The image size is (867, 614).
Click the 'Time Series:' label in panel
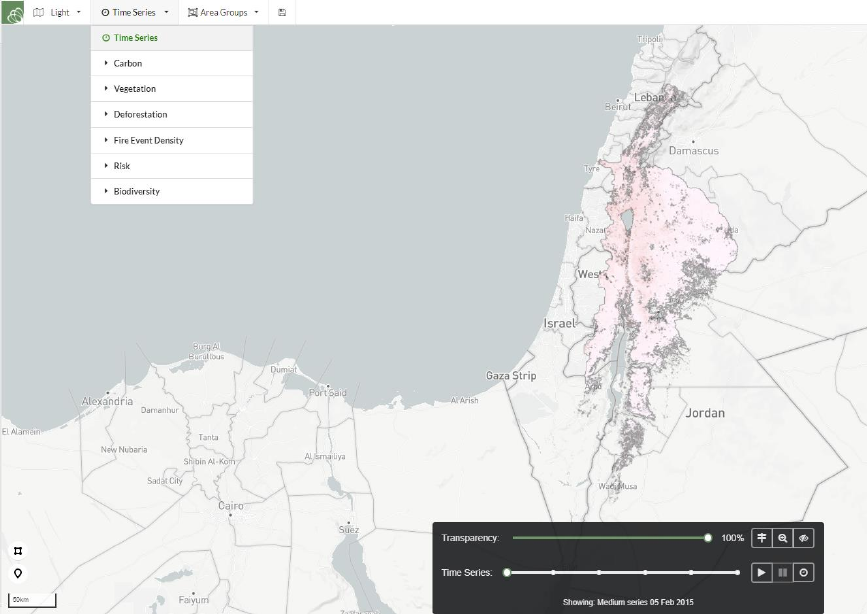[467, 573]
